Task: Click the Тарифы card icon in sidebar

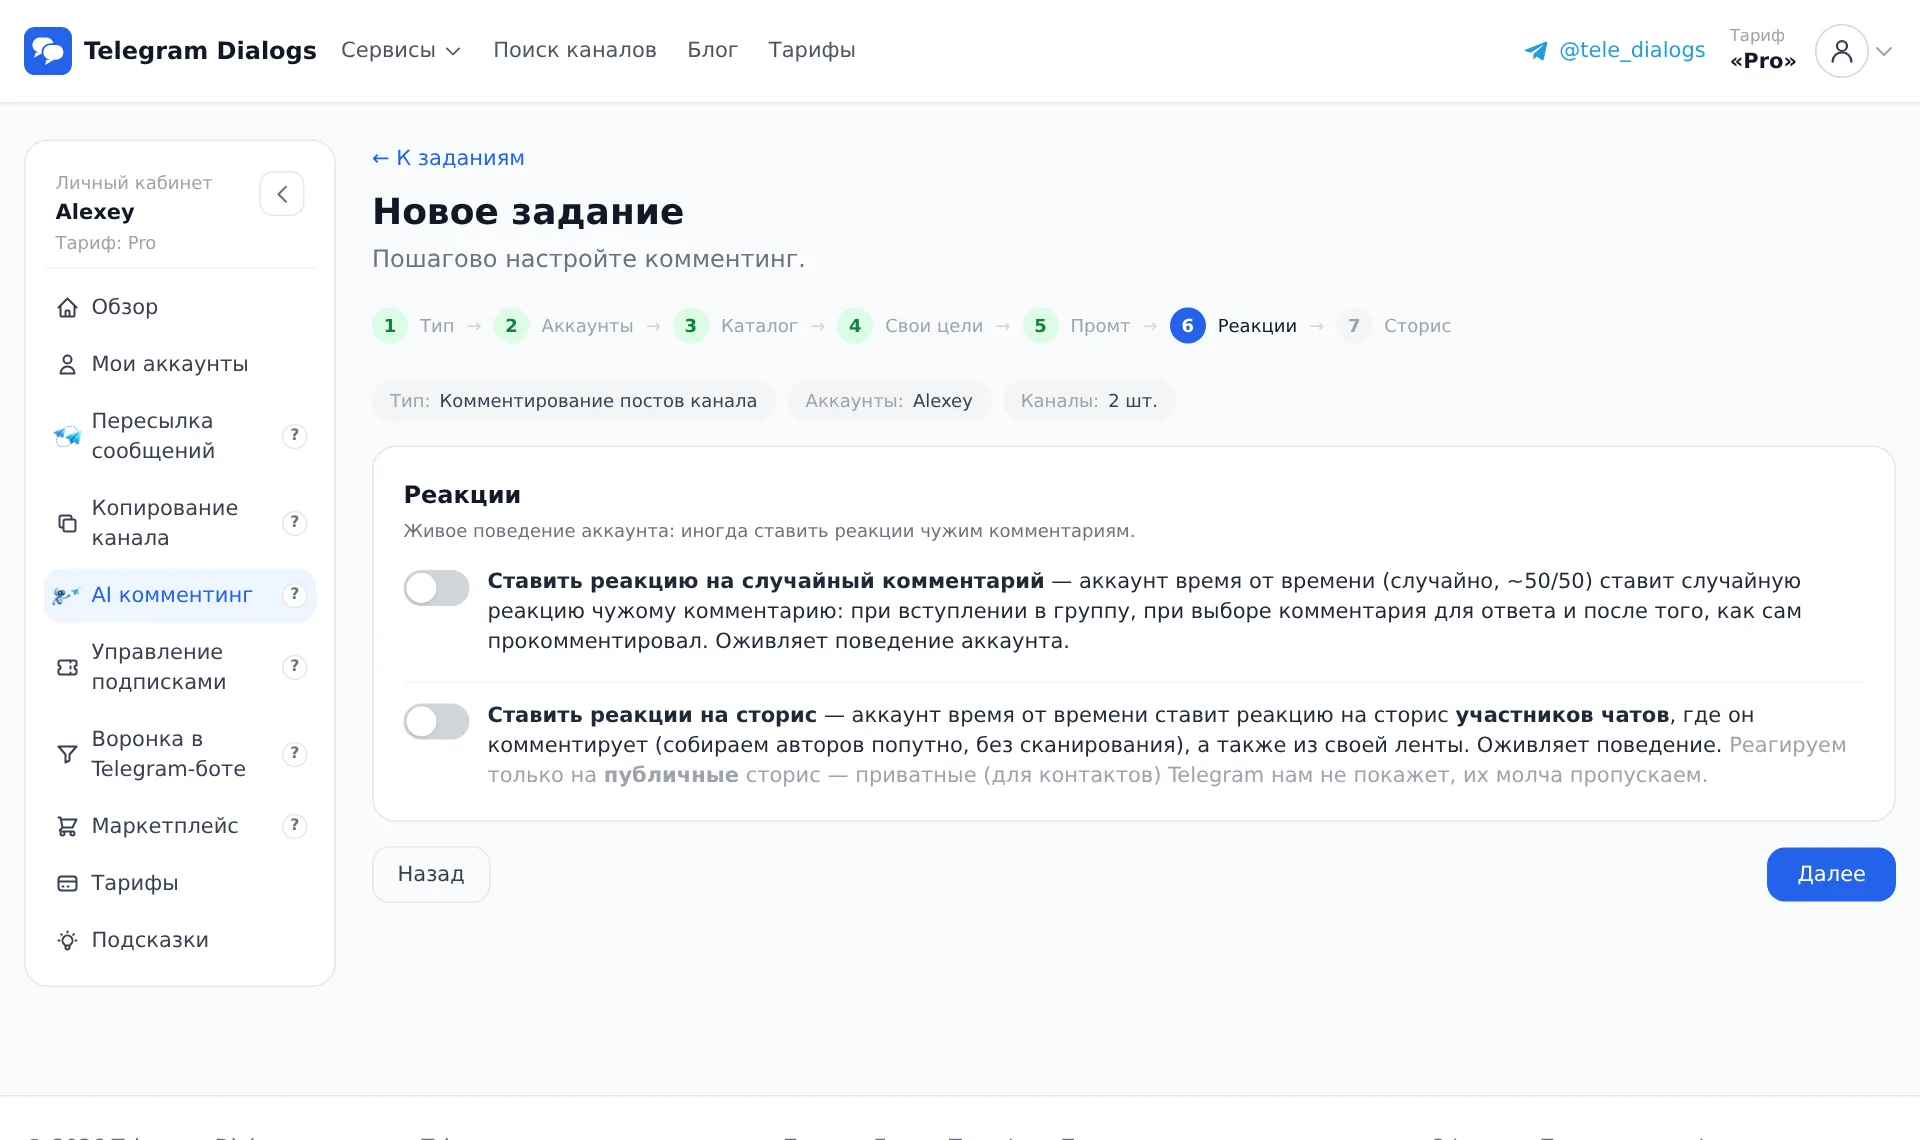Action: click(67, 883)
